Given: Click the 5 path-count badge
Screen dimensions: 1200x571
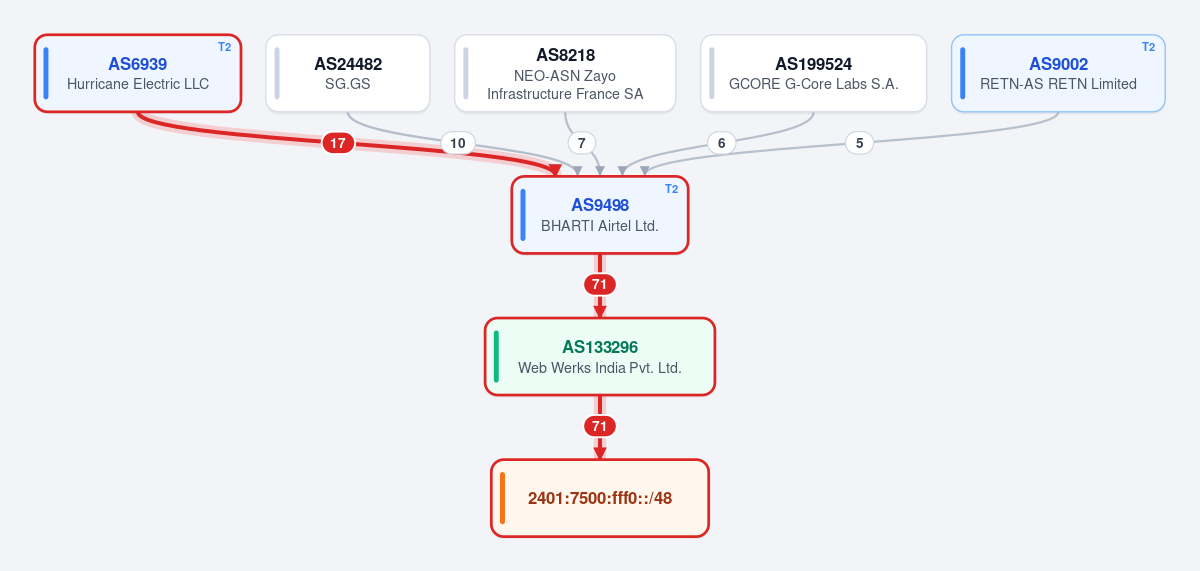Looking at the screenshot, I should tap(859, 143).
